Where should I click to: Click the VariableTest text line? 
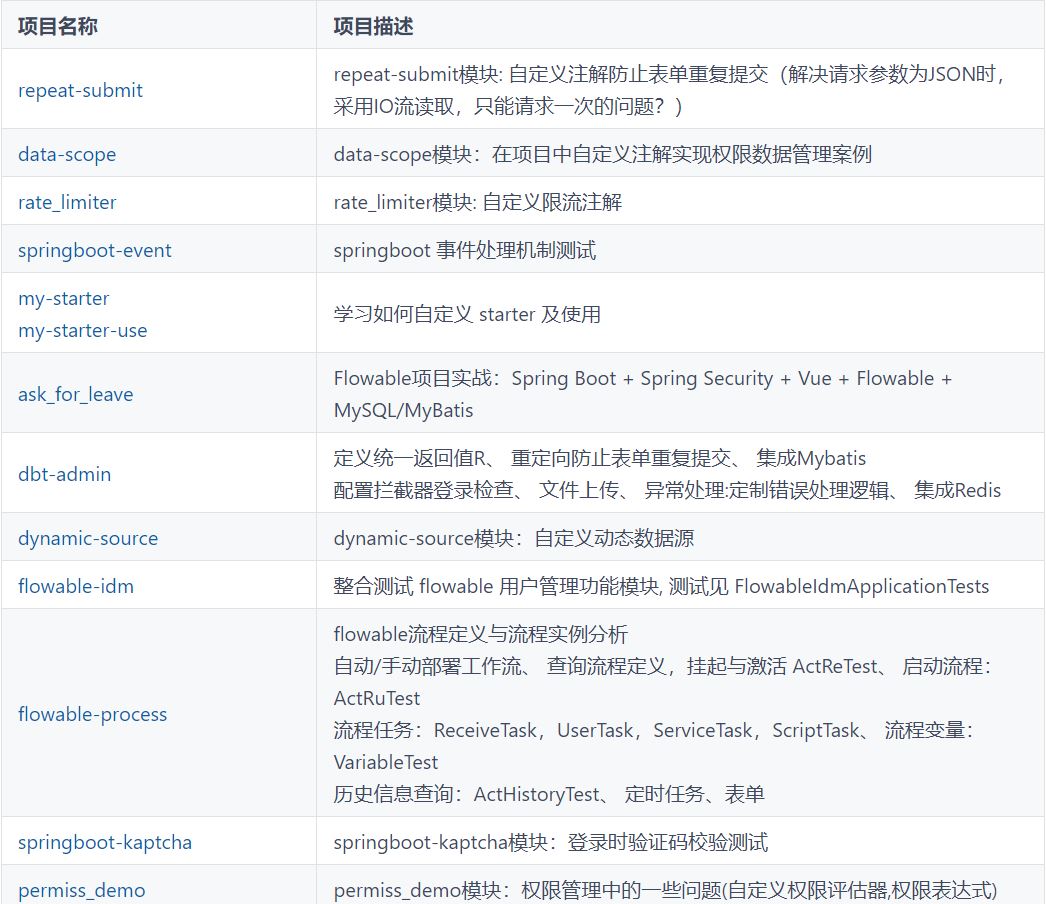point(386,763)
